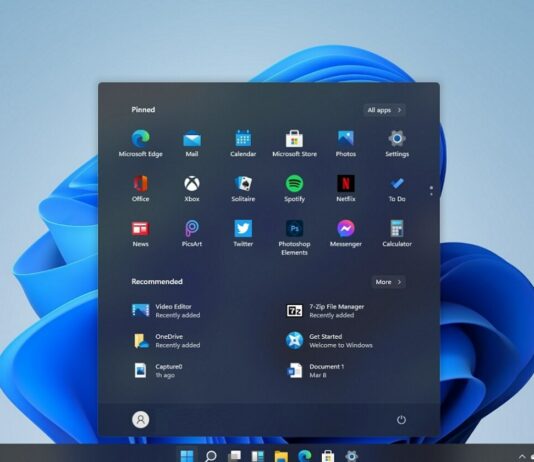Launch PicsArt

coord(192,234)
